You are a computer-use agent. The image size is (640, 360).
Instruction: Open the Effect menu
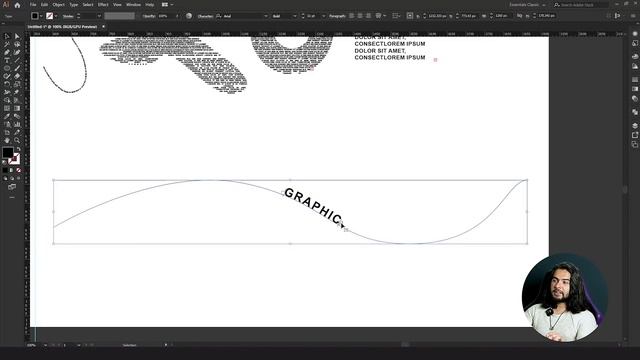coord(103,4)
